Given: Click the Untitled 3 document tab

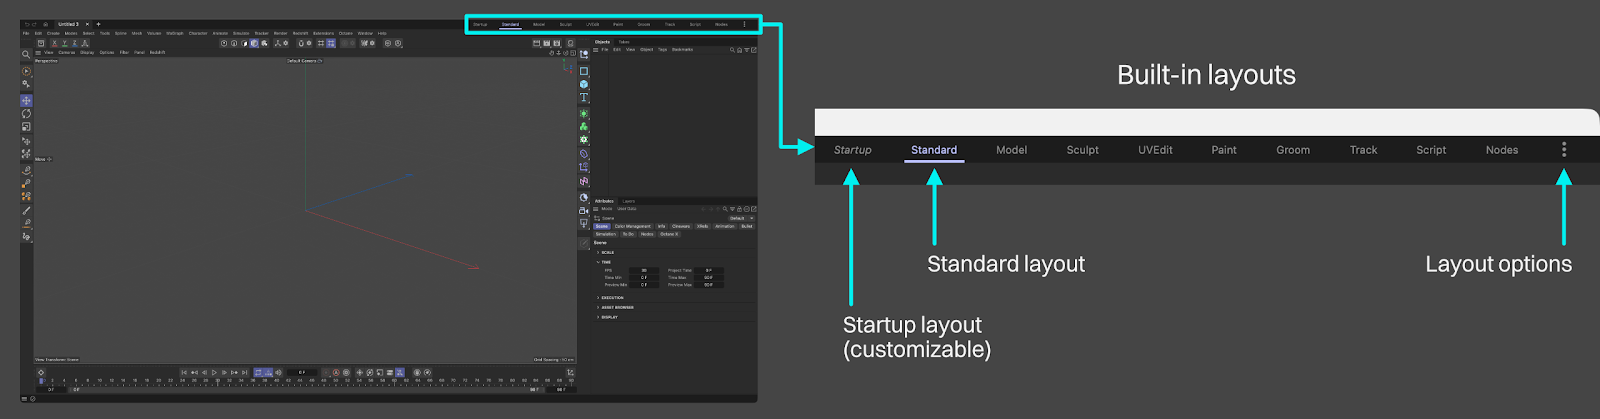Looking at the screenshot, I should pyautogui.click(x=68, y=24).
